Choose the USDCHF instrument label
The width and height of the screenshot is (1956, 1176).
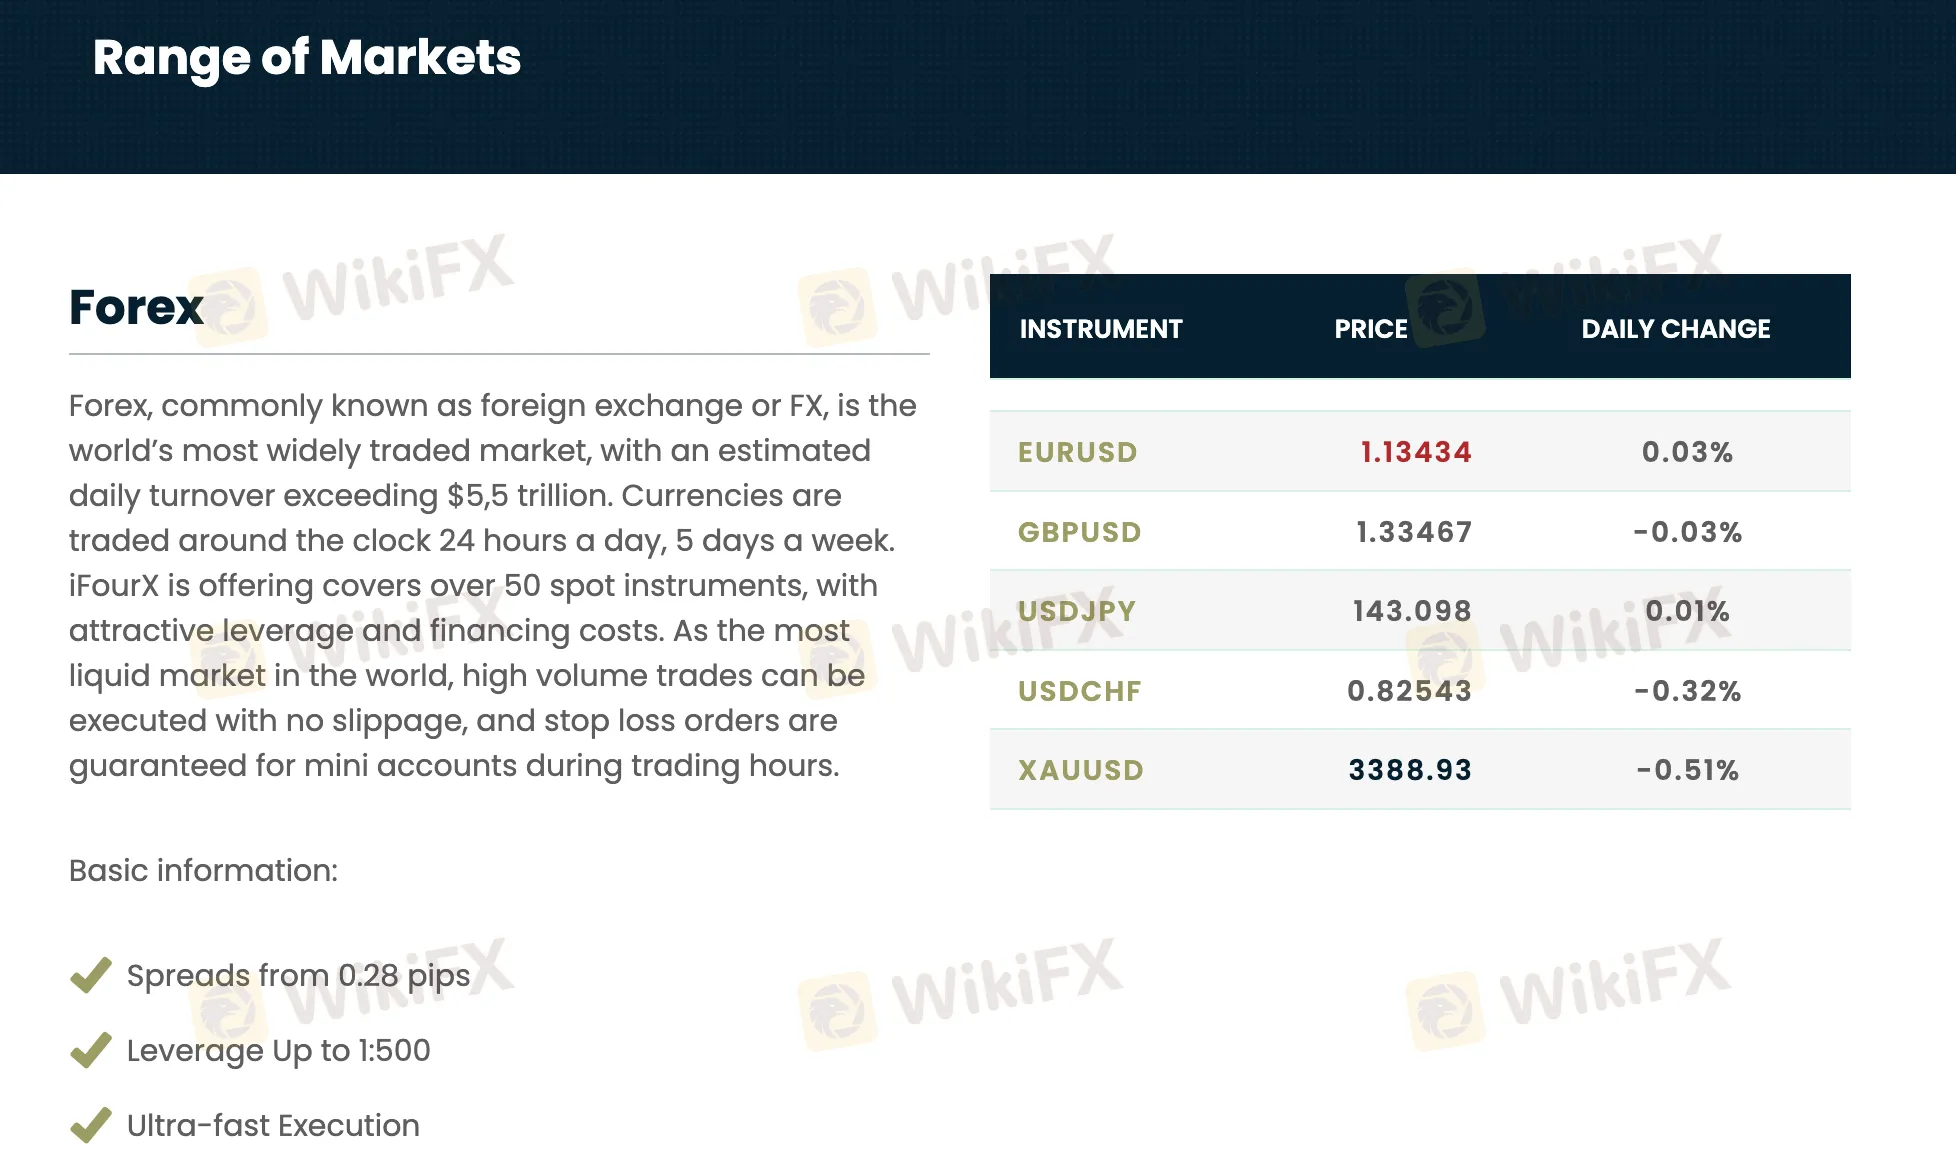(x=1080, y=691)
